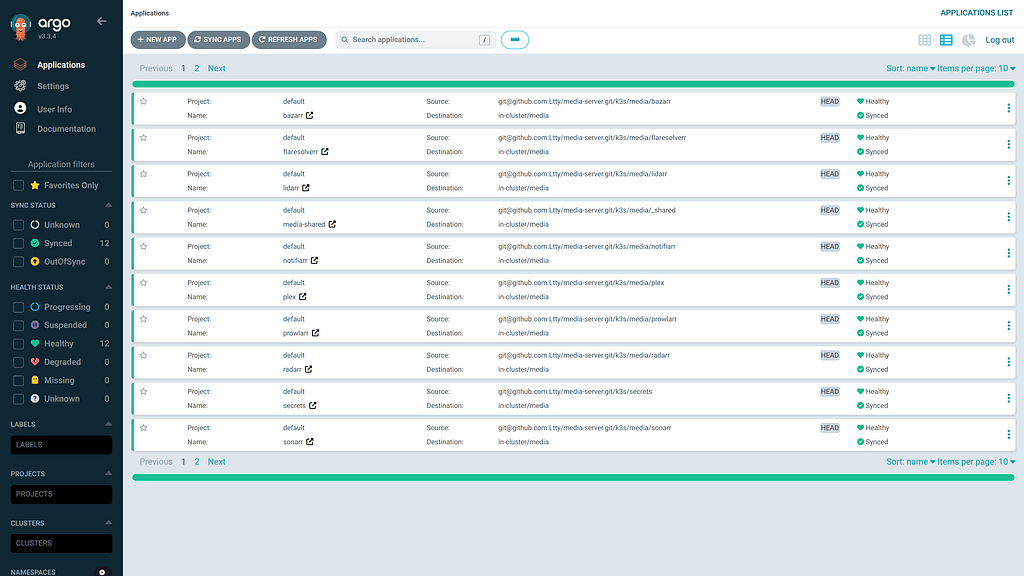Viewport: 1024px width, 576px height.
Task: Collapse the Clusters filter section
Action: pos(108,522)
